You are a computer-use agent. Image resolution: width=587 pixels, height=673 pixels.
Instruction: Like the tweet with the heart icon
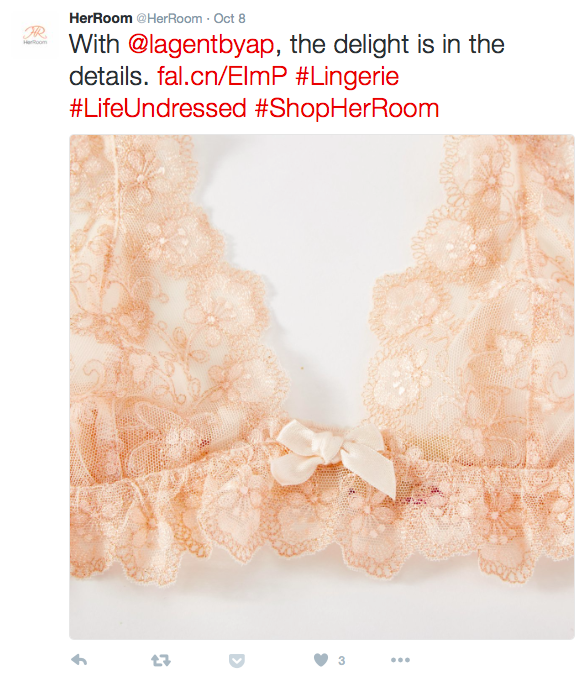click(x=321, y=660)
